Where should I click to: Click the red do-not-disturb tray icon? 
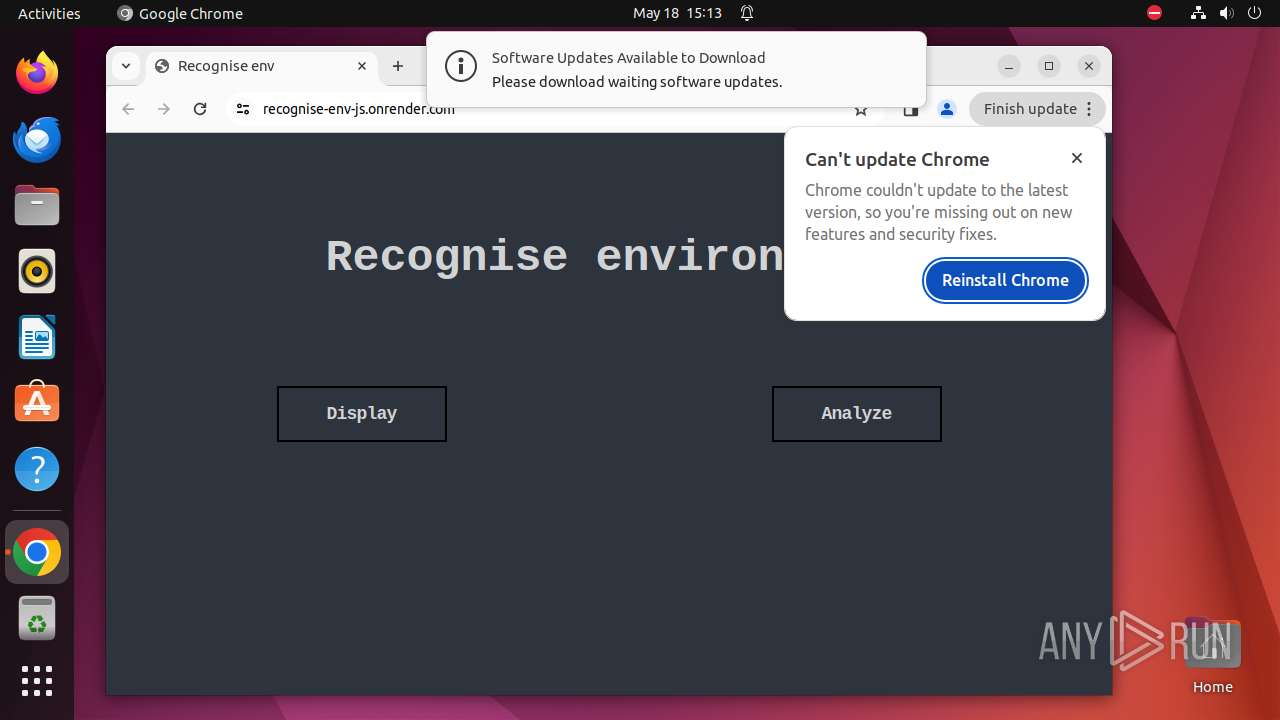coord(1155,13)
